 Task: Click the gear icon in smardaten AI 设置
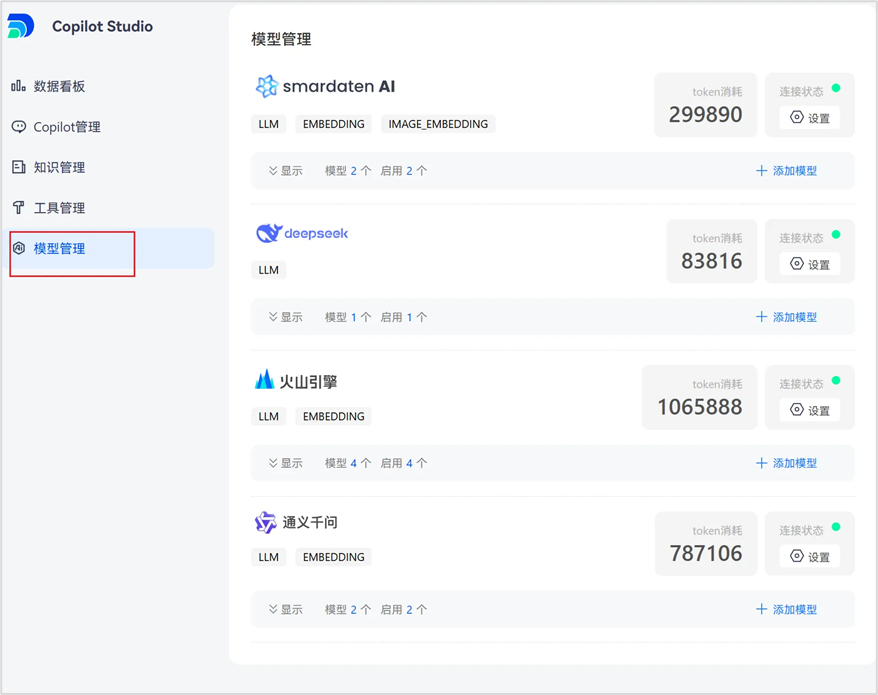[796, 117]
